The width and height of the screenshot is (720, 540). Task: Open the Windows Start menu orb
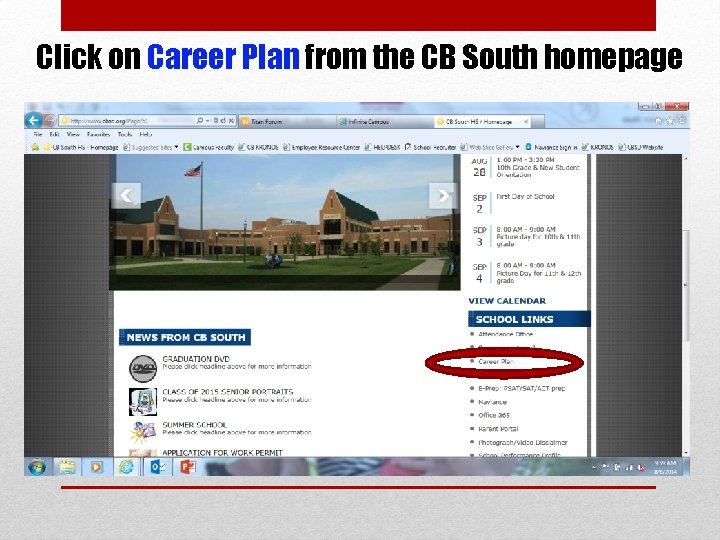(37, 467)
